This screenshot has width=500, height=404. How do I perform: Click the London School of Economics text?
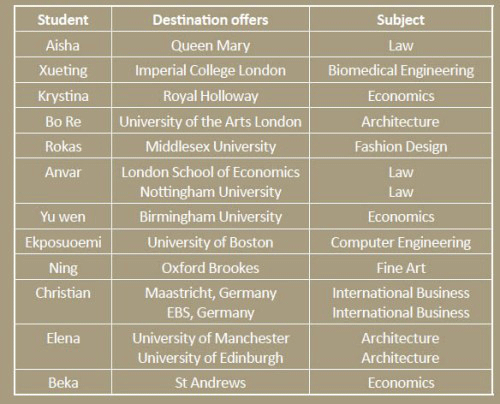(210, 172)
